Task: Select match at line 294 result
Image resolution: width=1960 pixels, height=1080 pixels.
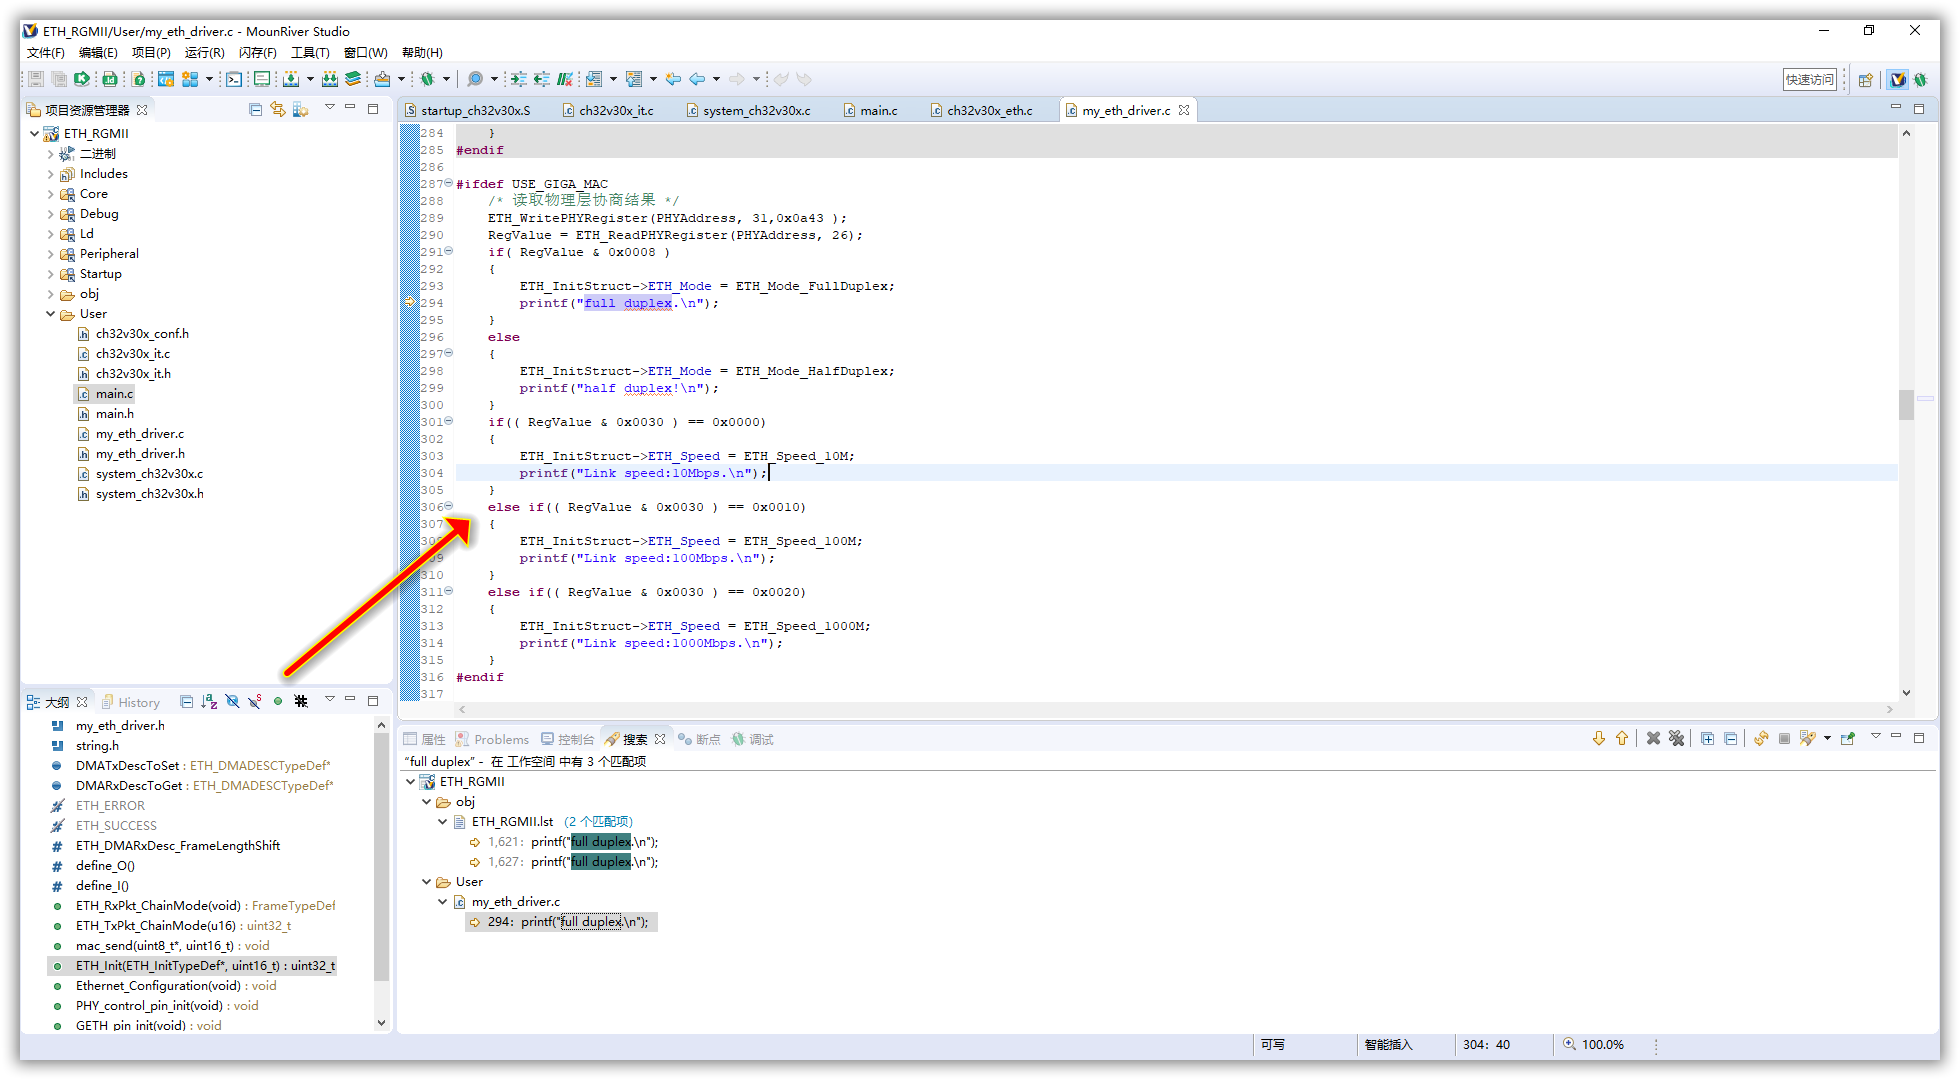Action: coord(561,922)
